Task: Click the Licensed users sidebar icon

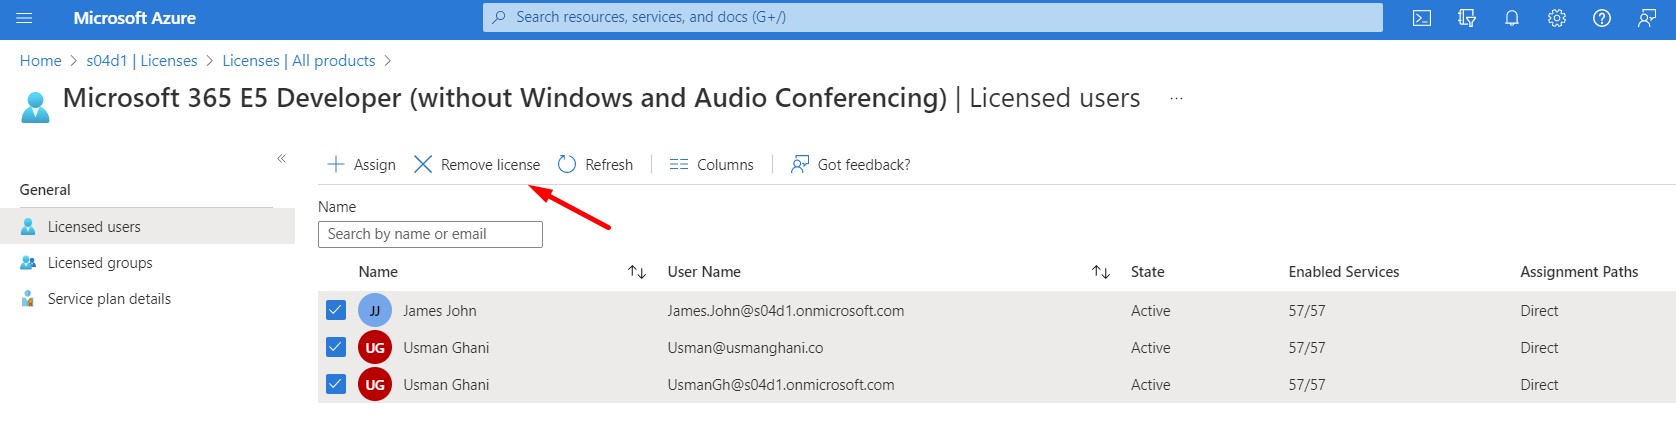Action: pyautogui.click(x=28, y=227)
